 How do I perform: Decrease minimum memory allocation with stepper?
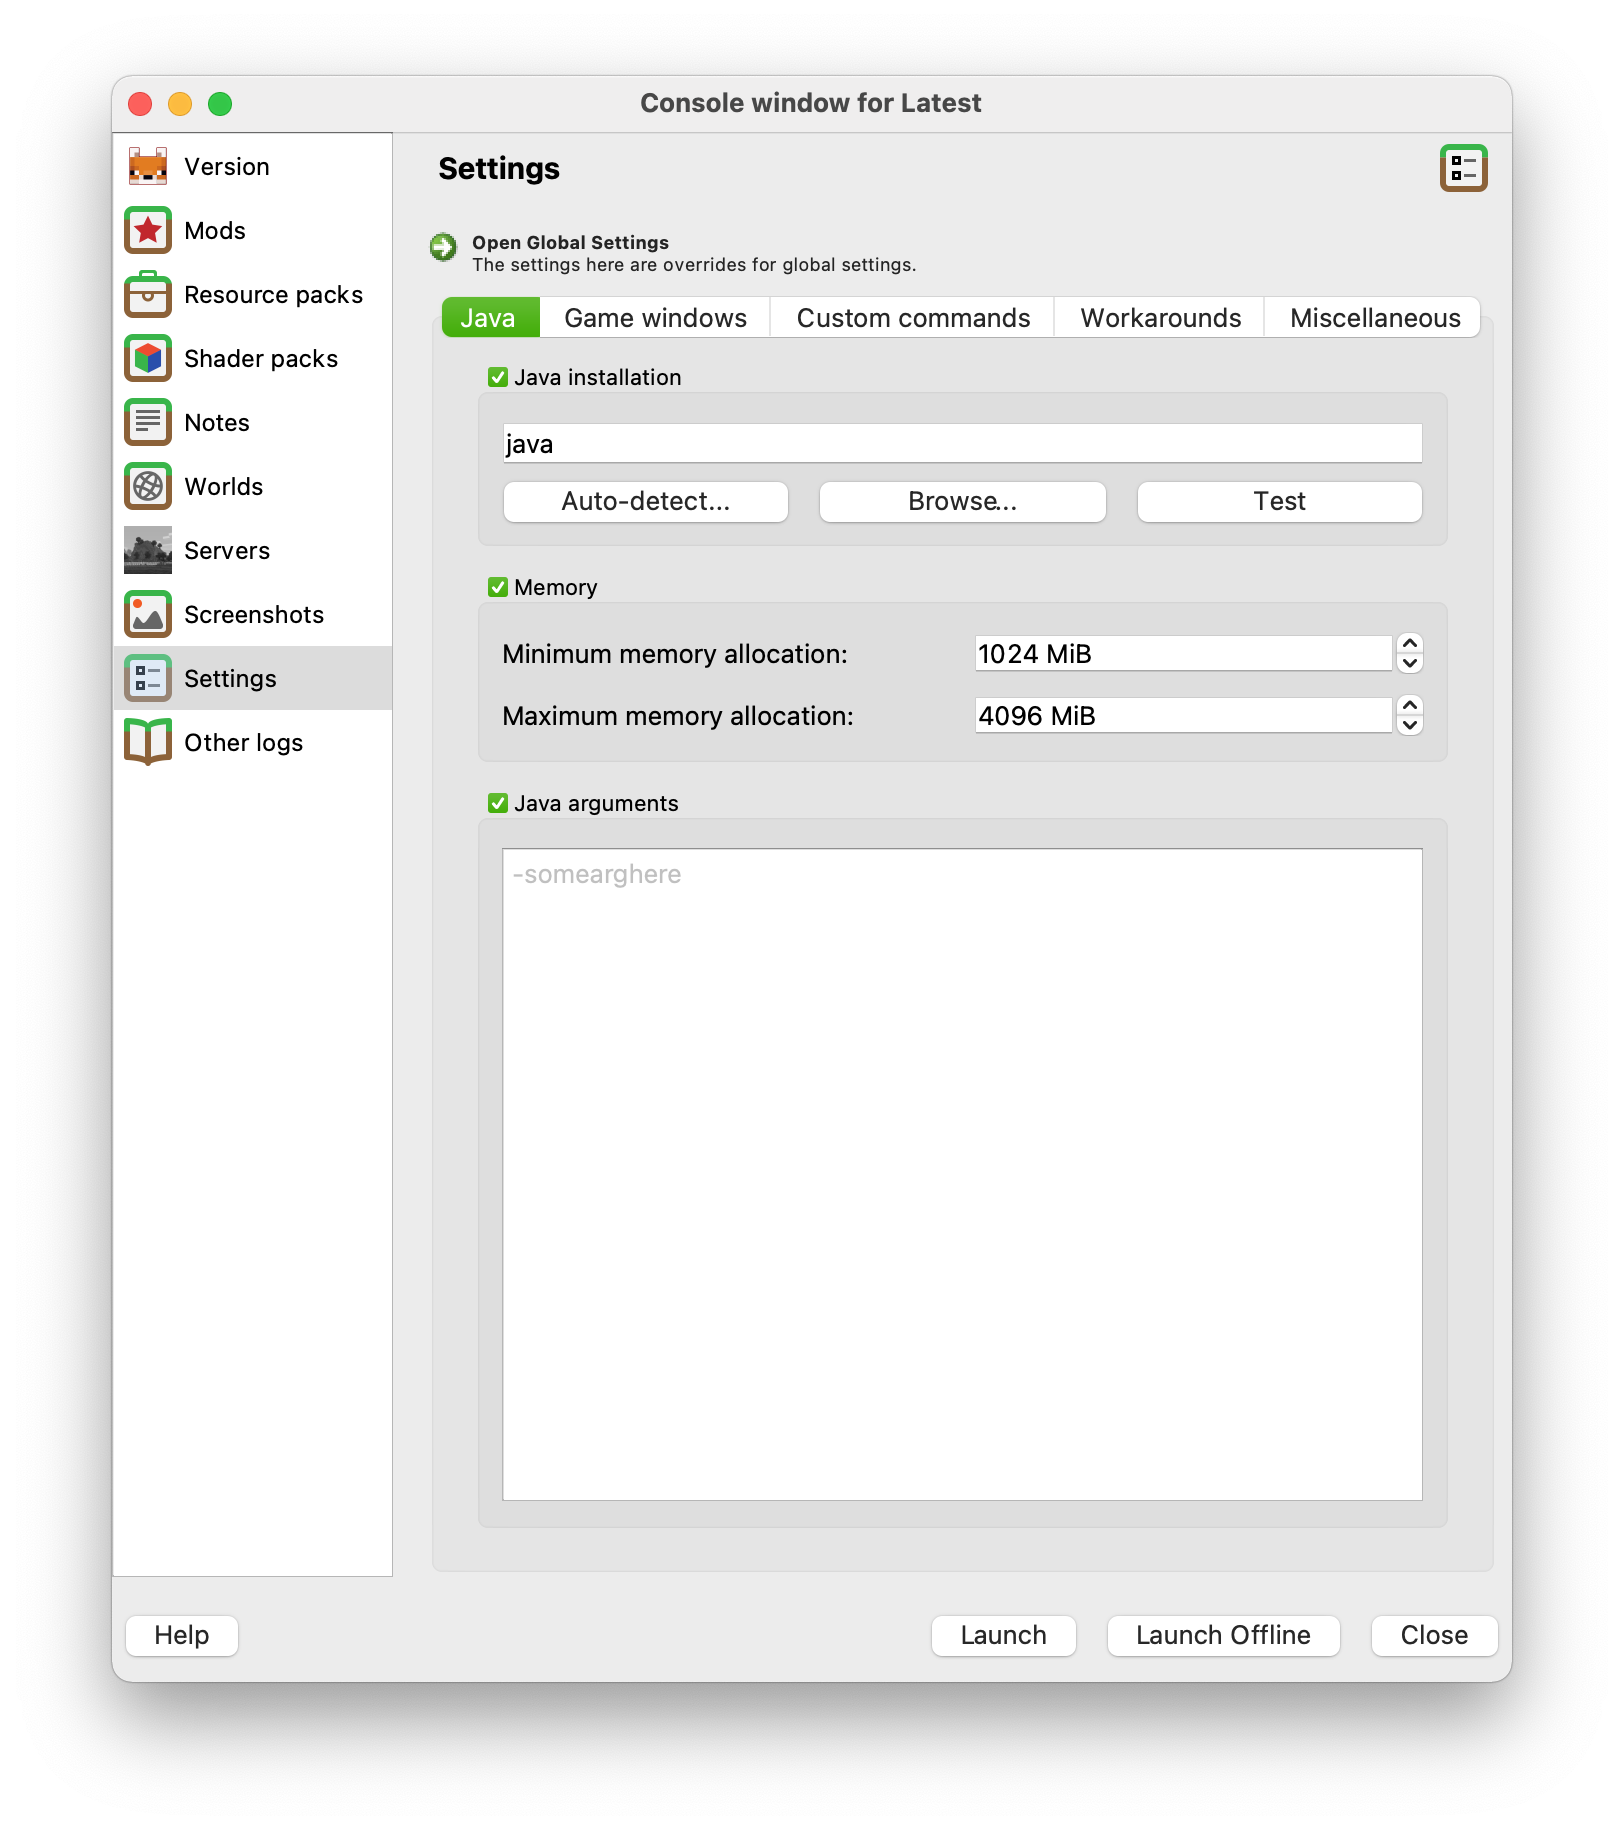pos(1409,662)
